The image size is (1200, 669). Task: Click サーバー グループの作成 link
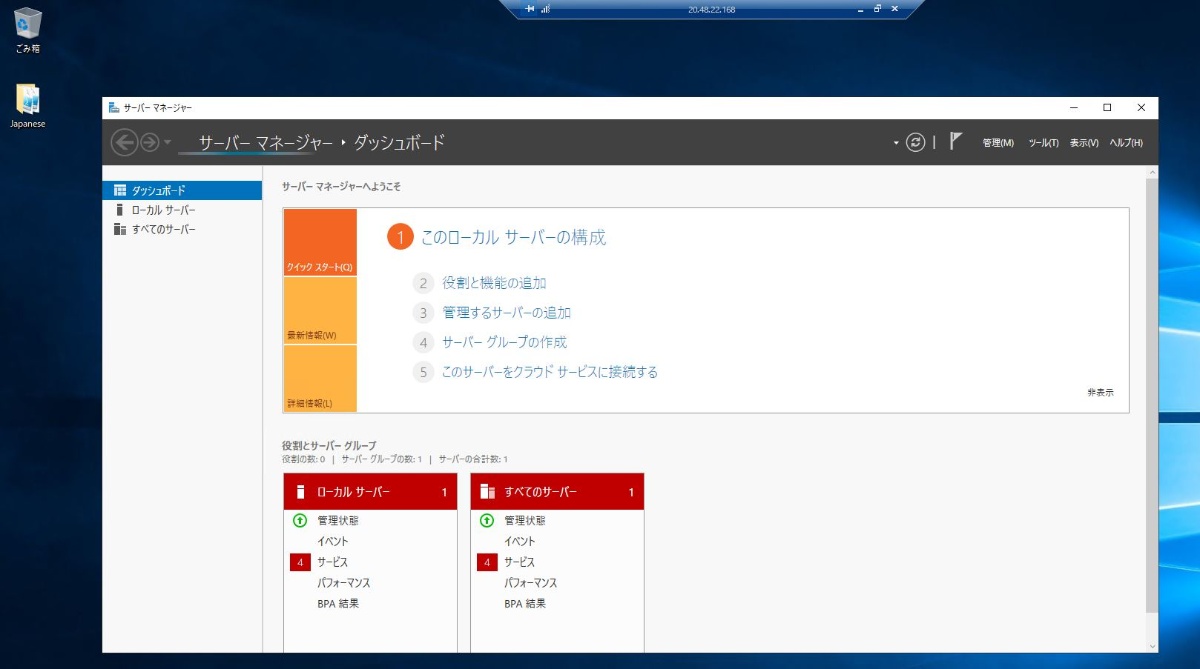coord(504,342)
